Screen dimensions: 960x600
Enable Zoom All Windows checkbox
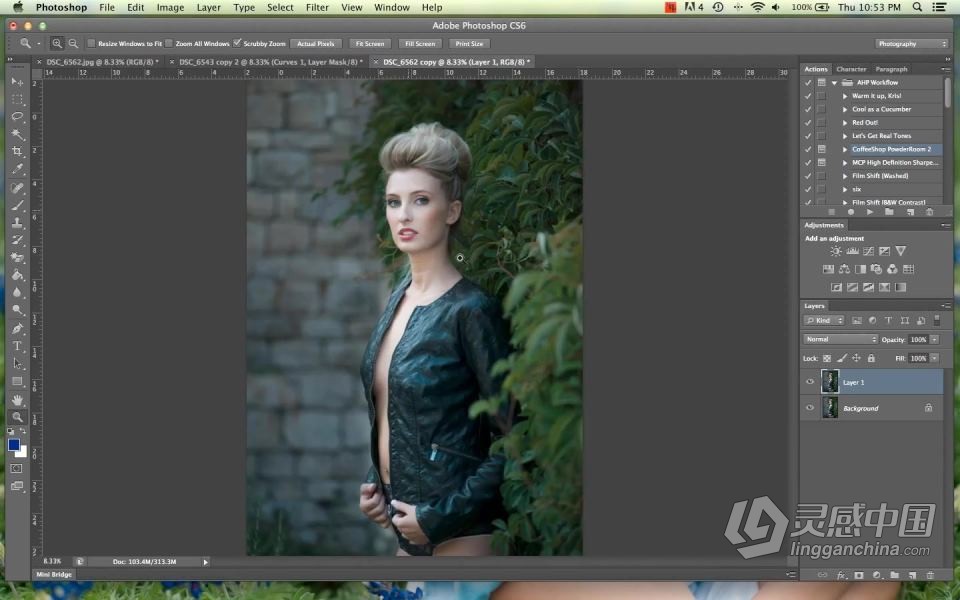tap(169, 43)
